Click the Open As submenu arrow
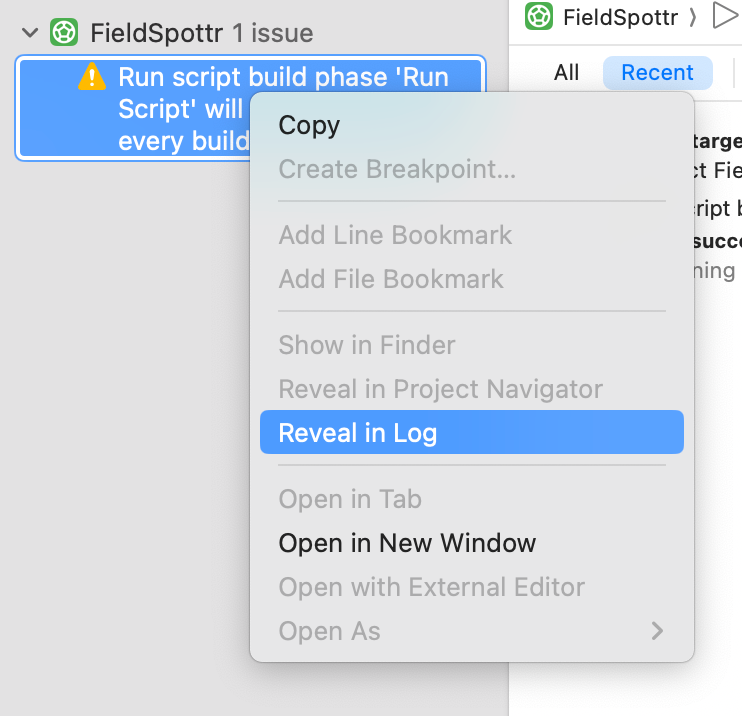Image resolution: width=742 pixels, height=716 pixels. click(x=657, y=631)
